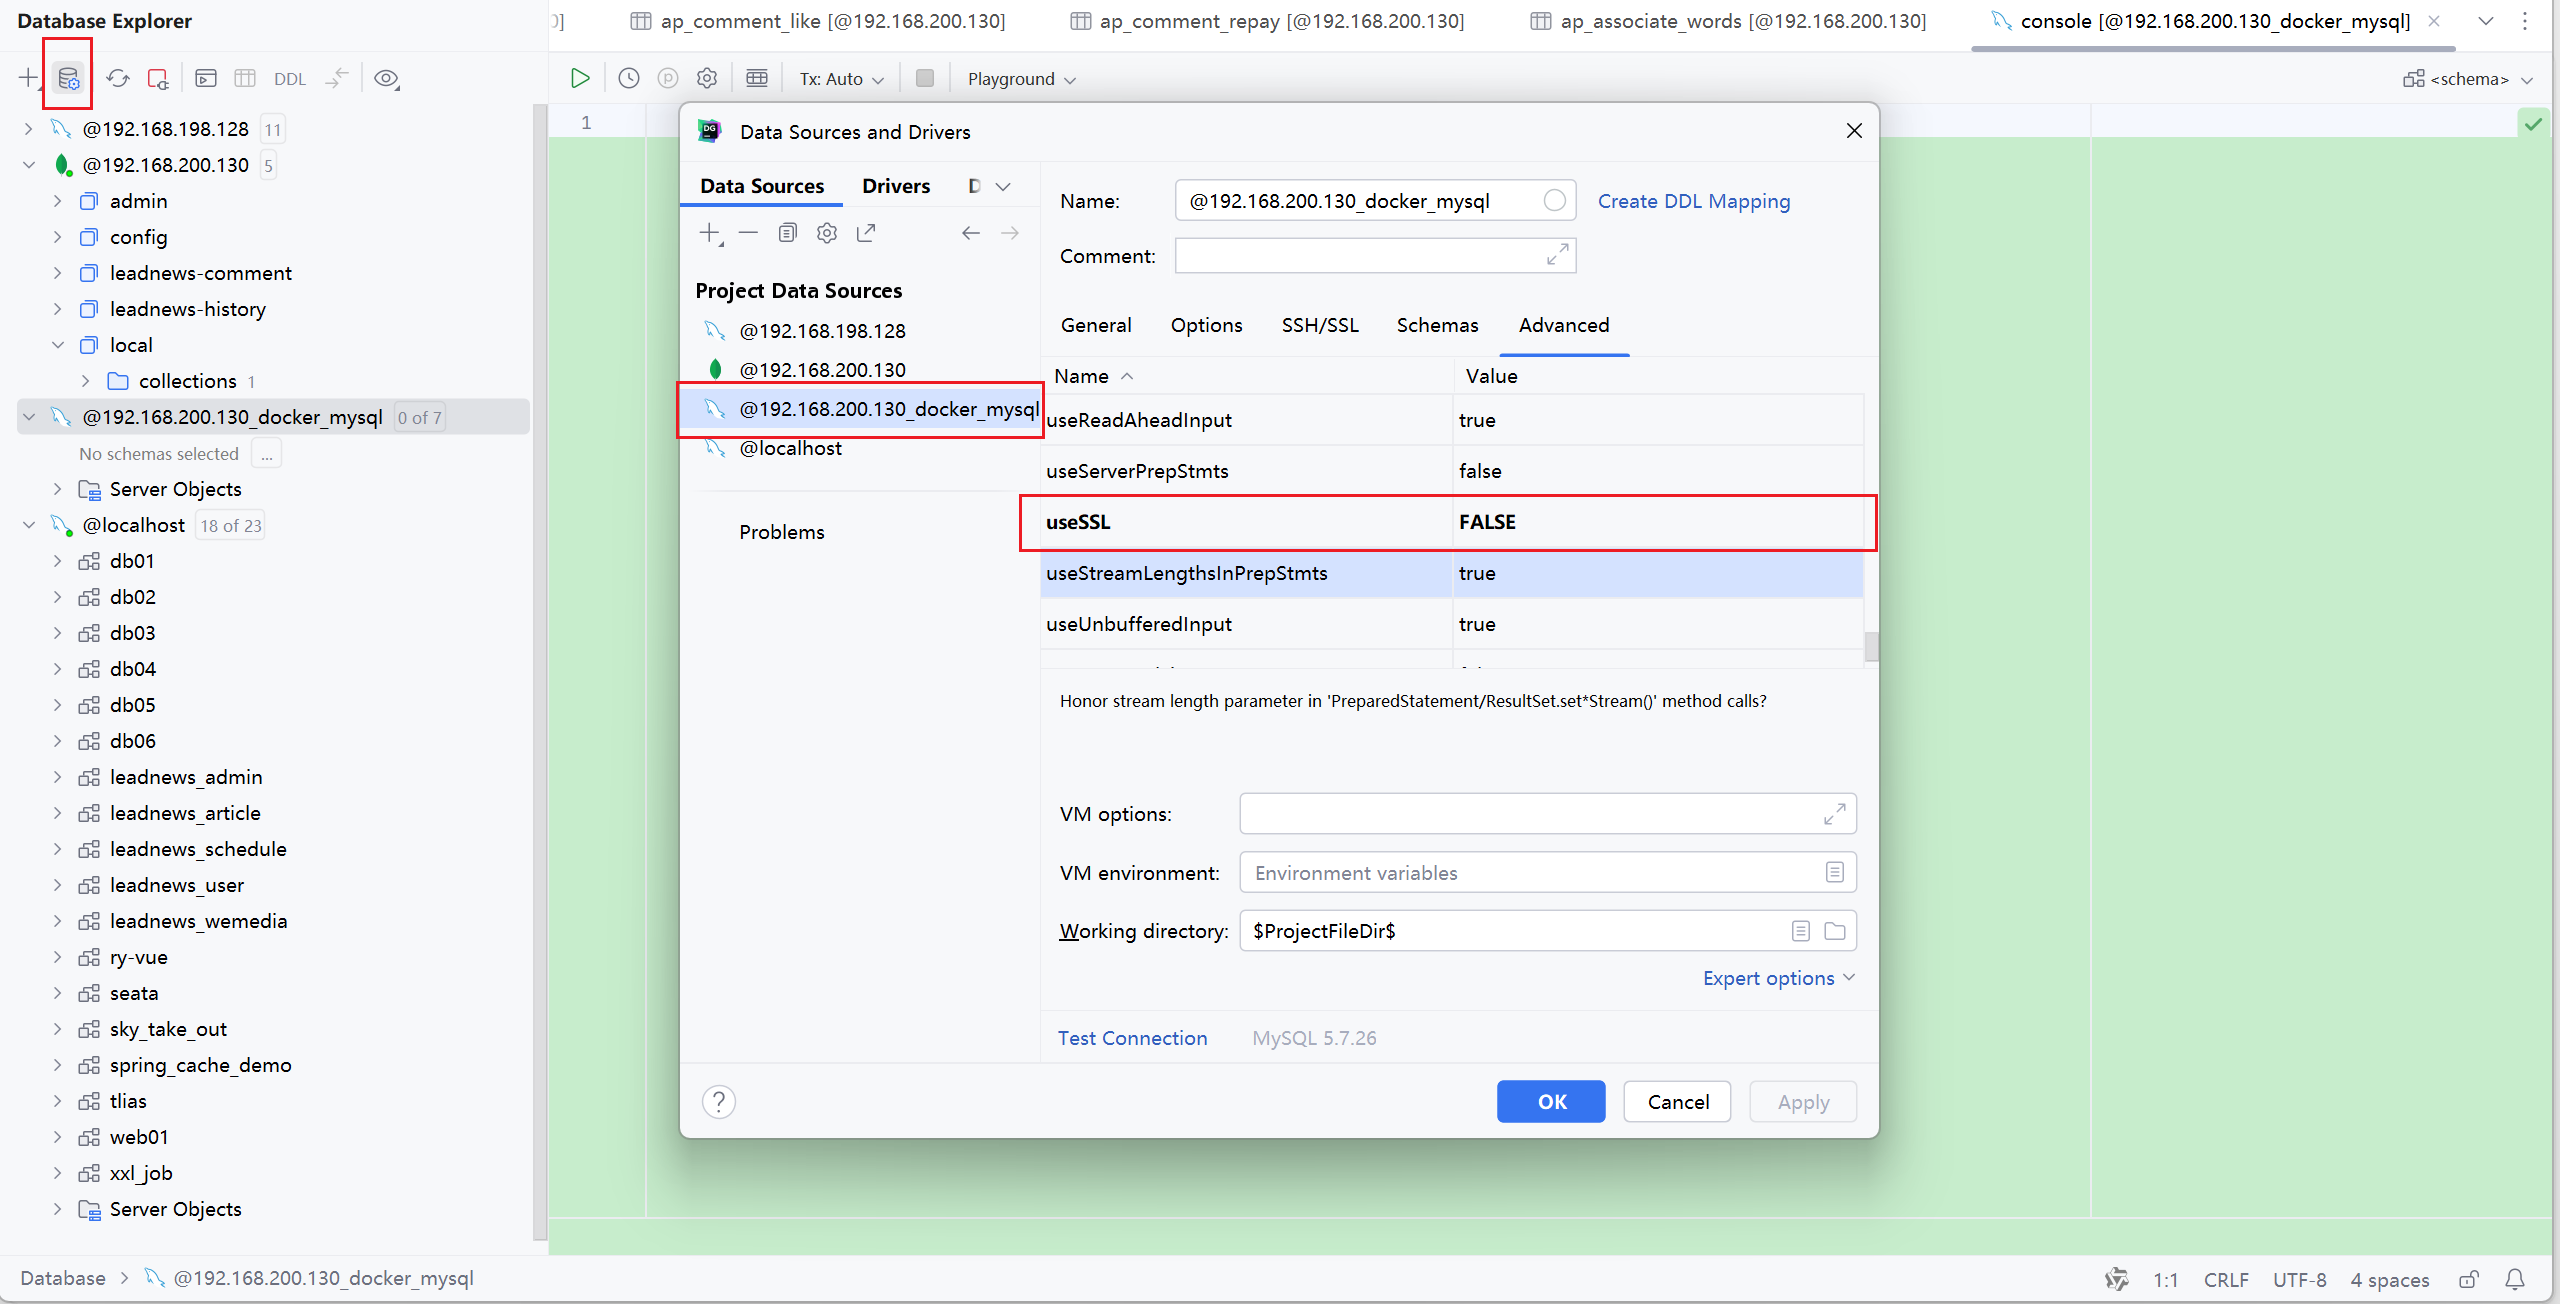2560x1304 pixels.
Task: Switch to the SSH/SSL tab
Action: tap(1320, 325)
